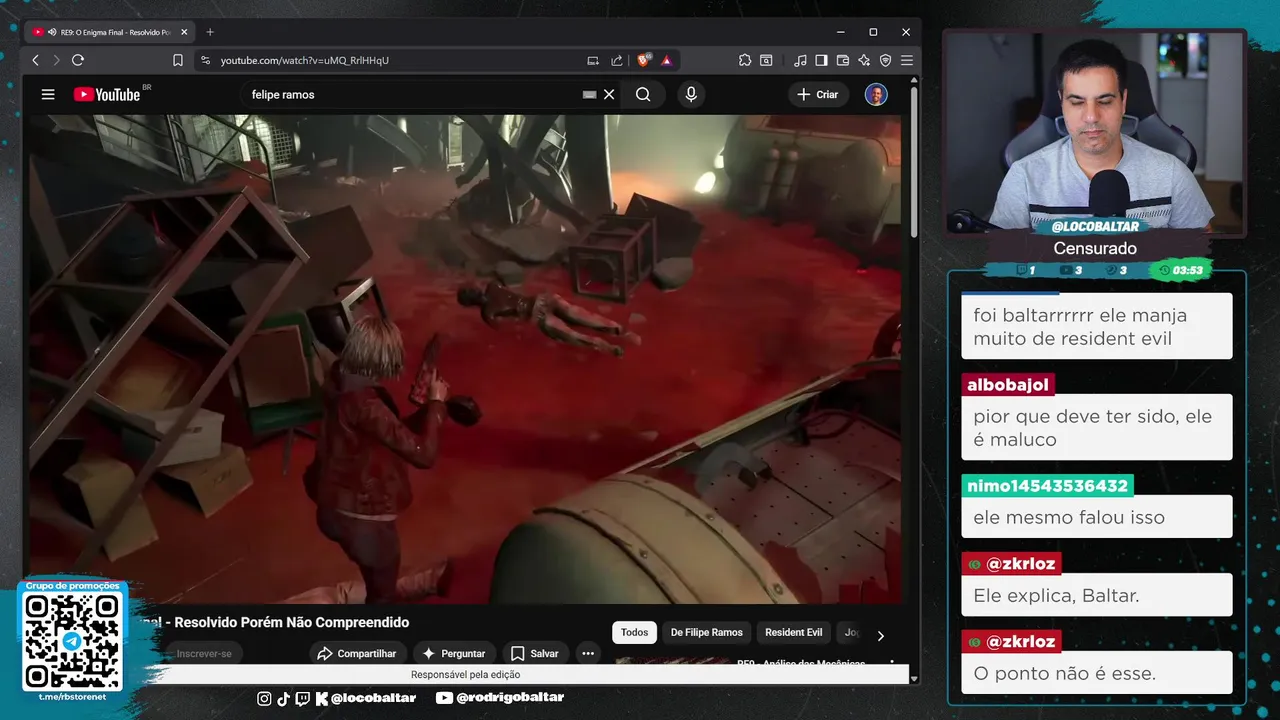Viewport: 1280px width, 720px height.
Task: Click the chat username 'albobajol'
Action: 1007,385
